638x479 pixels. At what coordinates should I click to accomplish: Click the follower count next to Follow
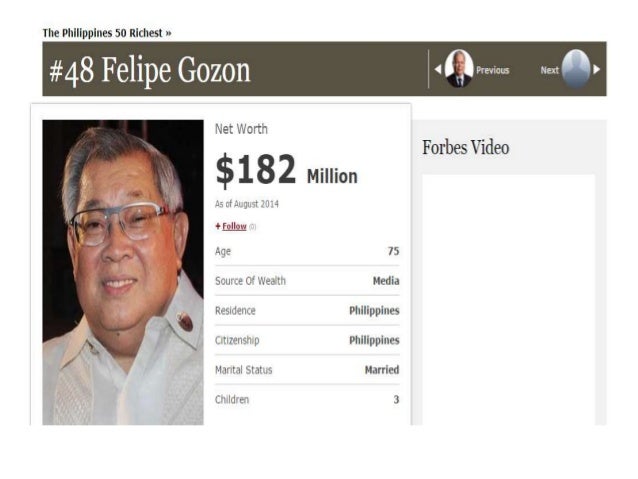[252, 227]
